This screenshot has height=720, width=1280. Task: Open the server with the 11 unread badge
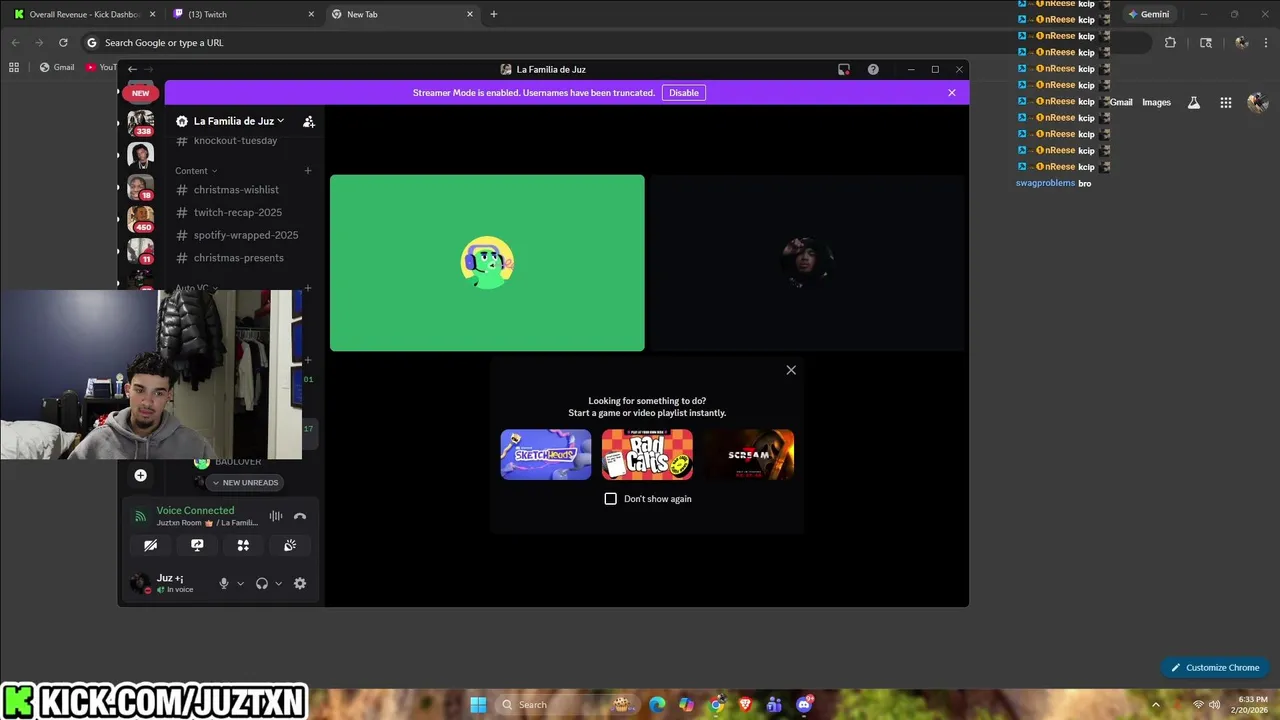coord(141,250)
